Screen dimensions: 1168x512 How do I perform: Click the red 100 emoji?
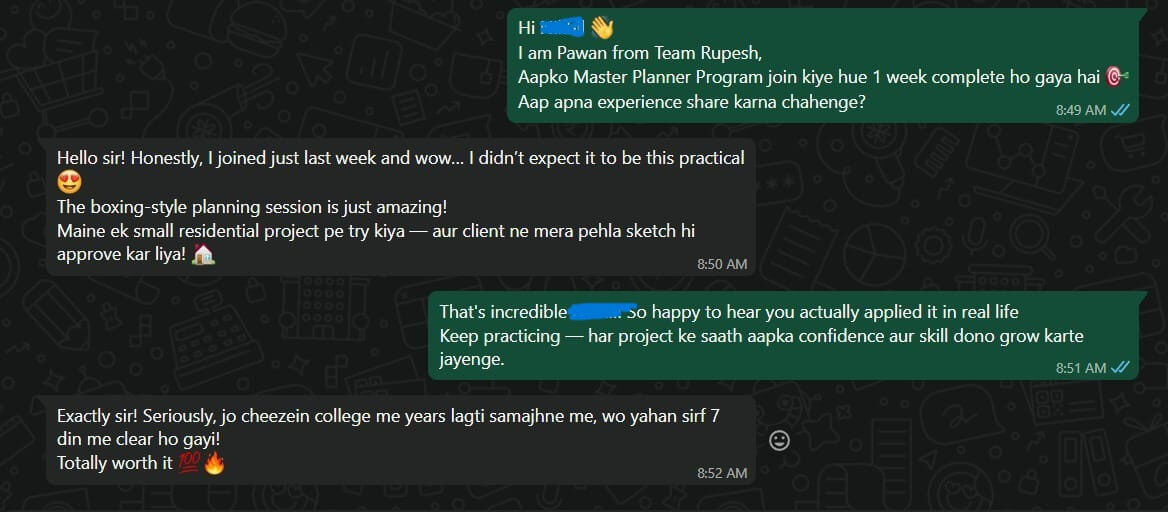click(188, 463)
